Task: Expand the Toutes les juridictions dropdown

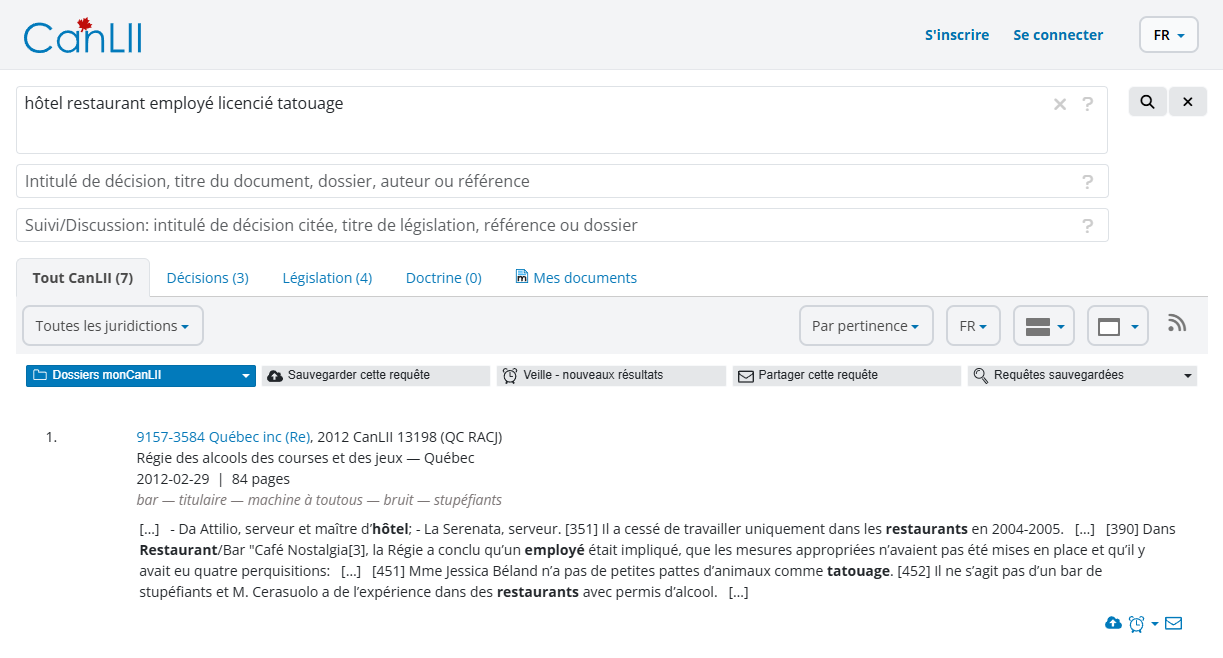Action: pyautogui.click(x=113, y=326)
